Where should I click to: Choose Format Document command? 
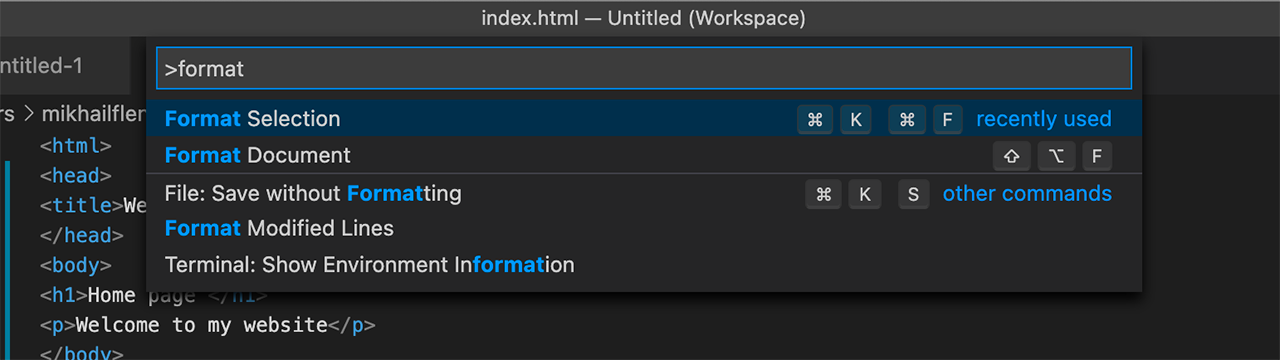tap(644, 155)
